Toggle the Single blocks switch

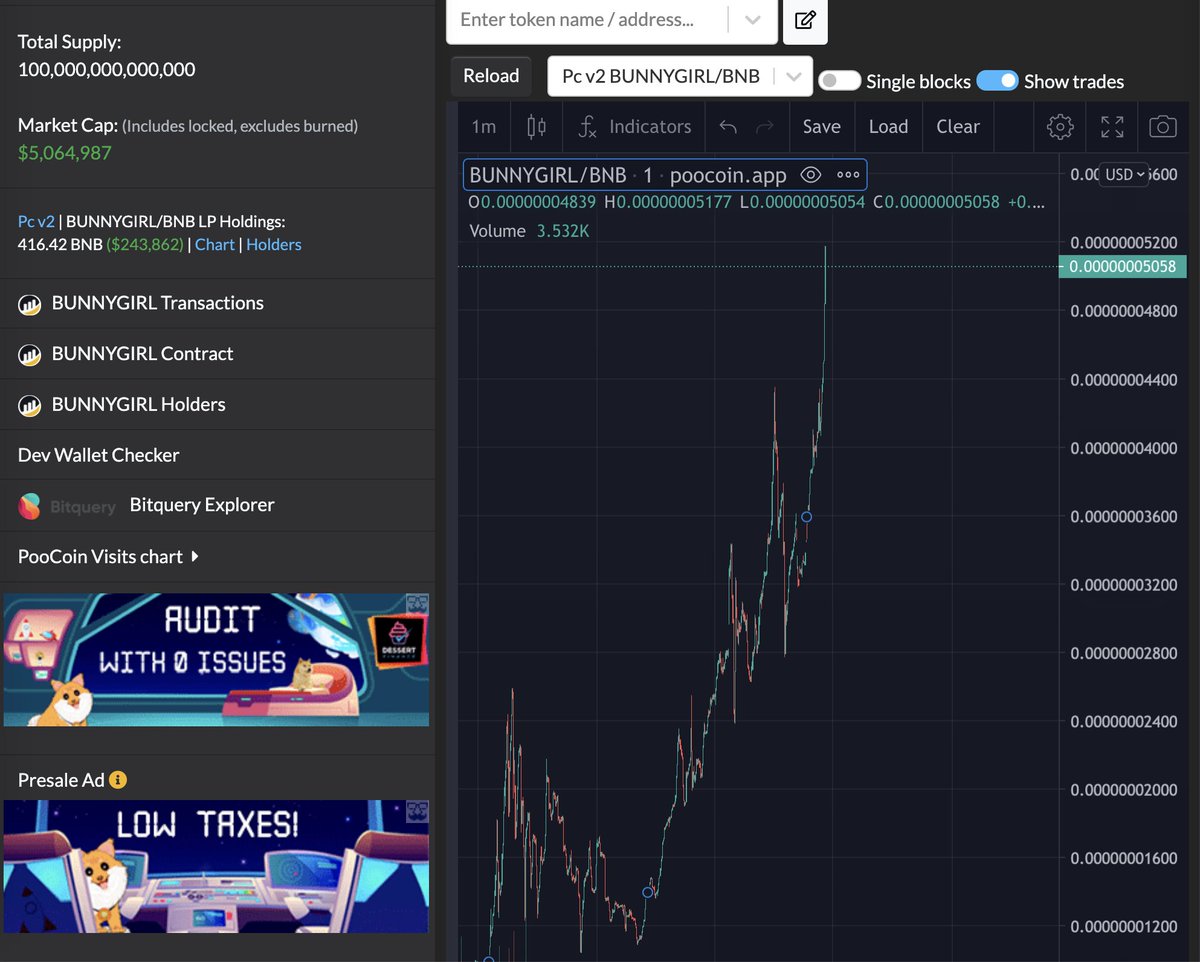[x=839, y=81]
